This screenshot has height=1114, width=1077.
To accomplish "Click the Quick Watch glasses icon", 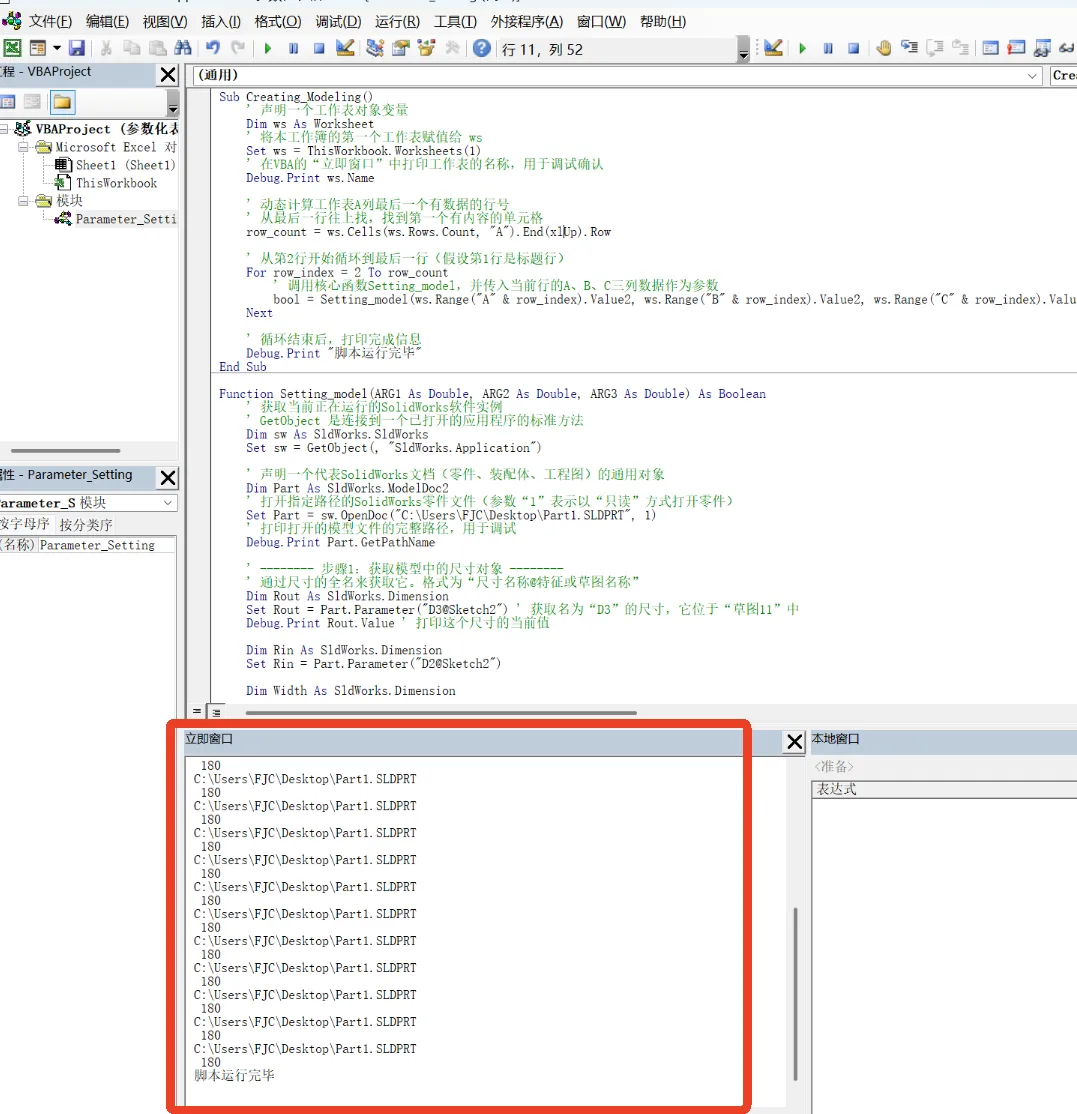I will coord(1067,48).
